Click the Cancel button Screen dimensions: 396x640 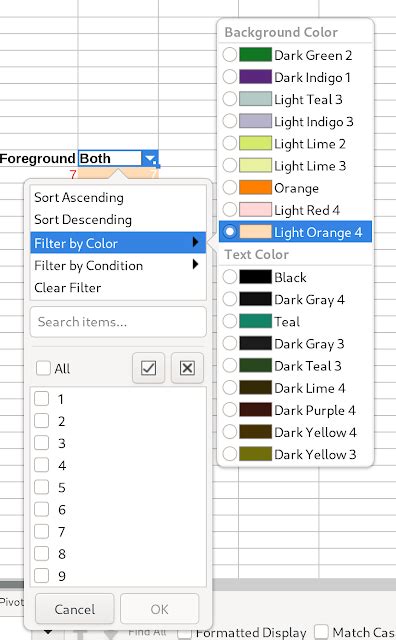75,609
